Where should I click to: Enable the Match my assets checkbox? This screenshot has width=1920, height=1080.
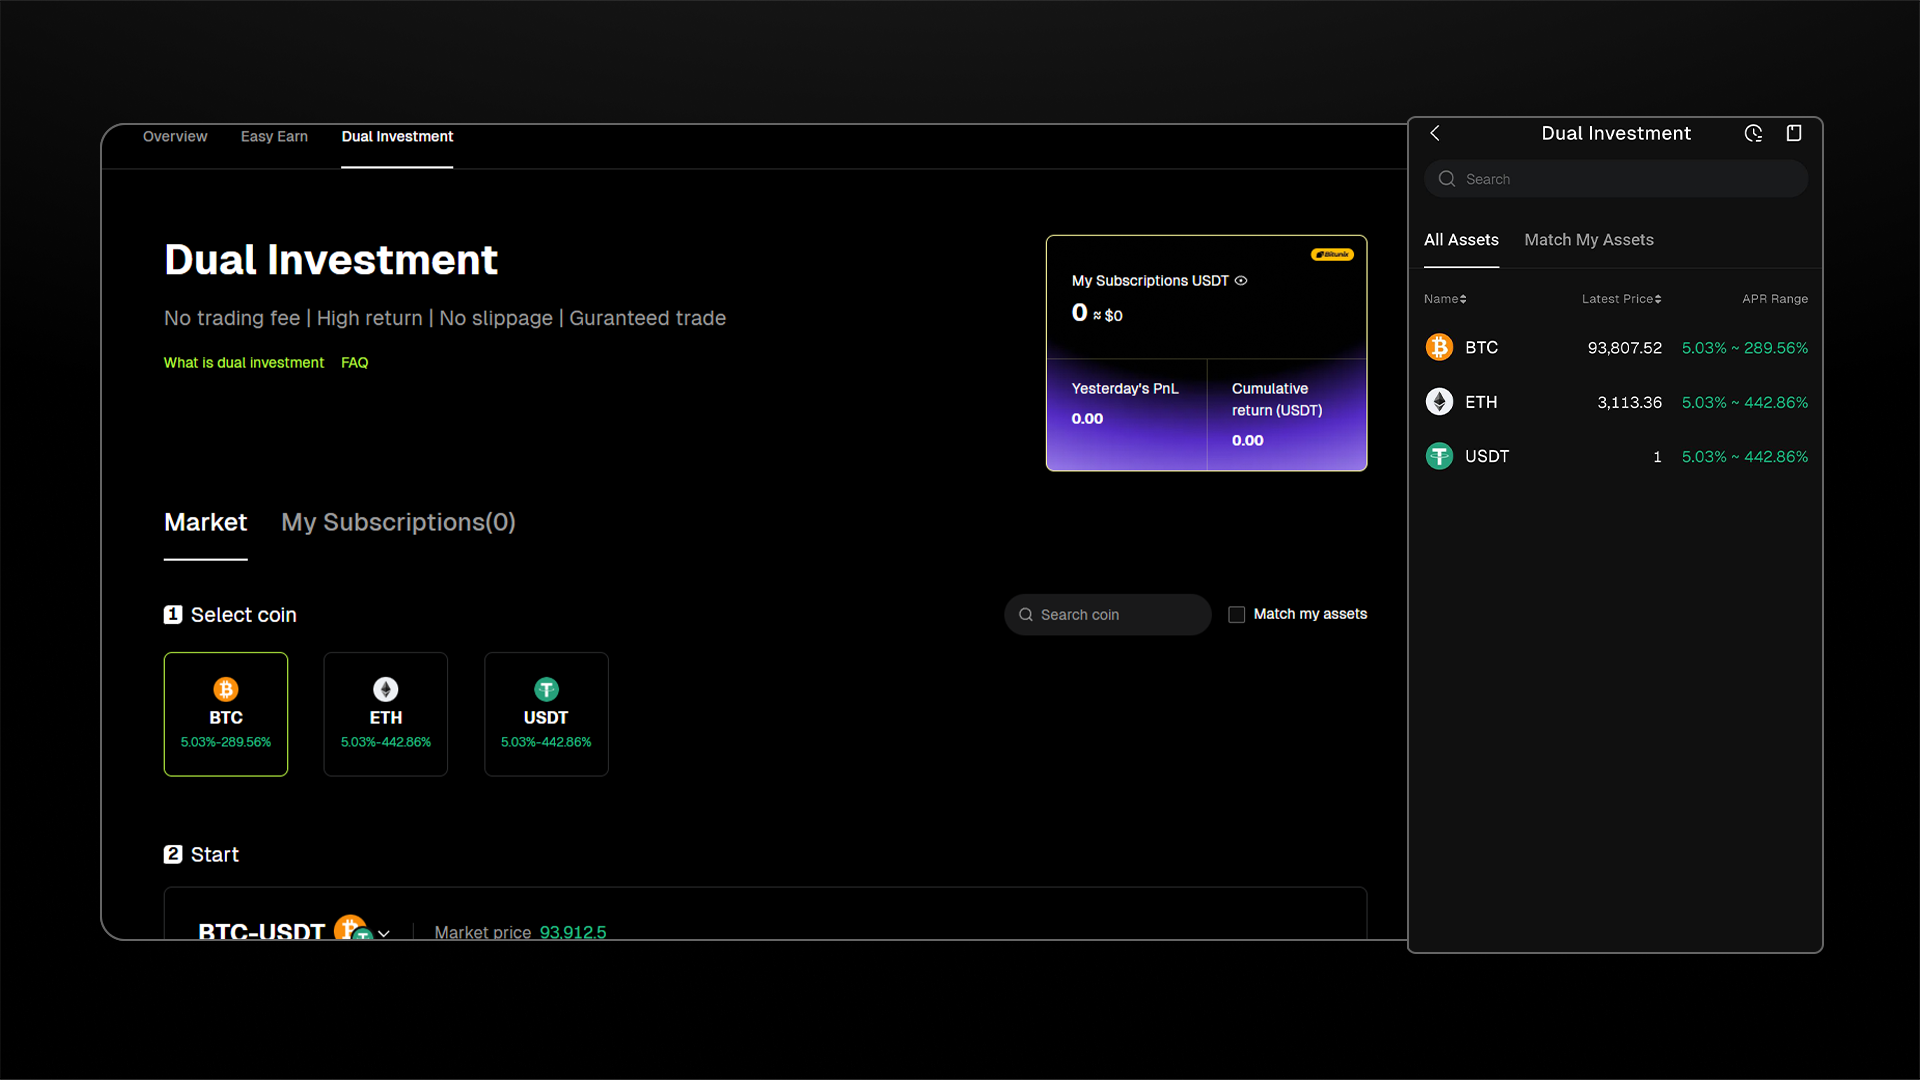pos(1236,613)
